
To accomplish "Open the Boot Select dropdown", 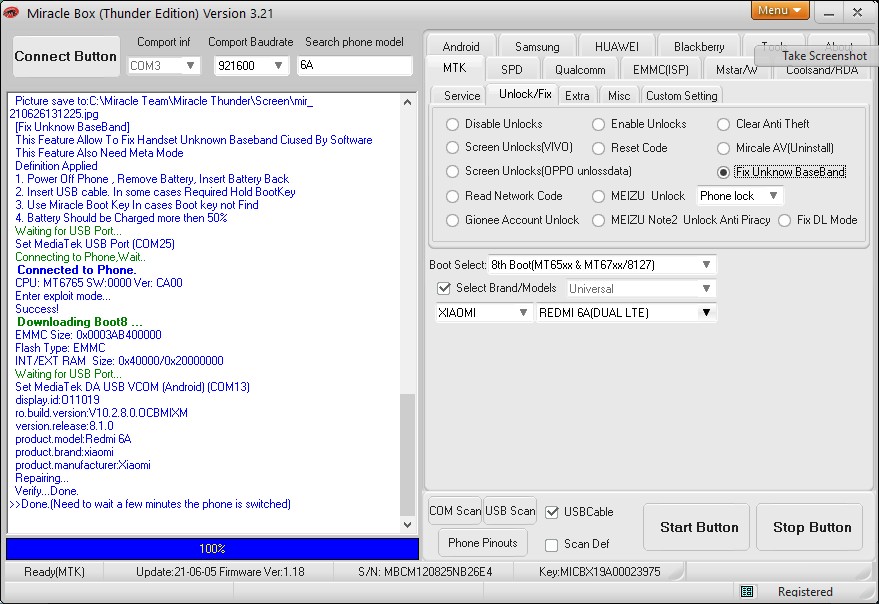I will point(602,265).
